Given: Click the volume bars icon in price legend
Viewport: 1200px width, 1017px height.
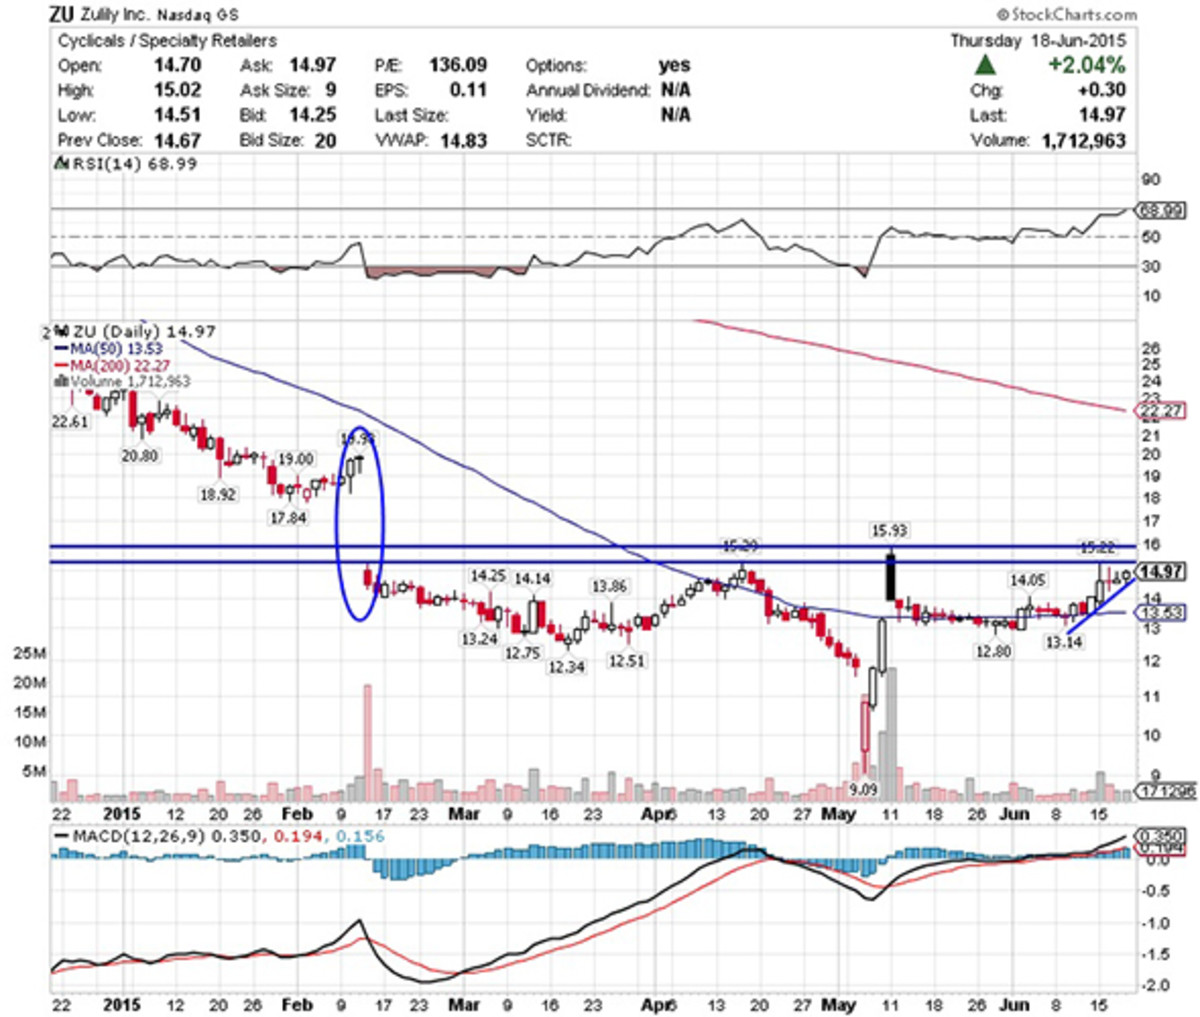Looking at the screenshot, I should (61, 381).
